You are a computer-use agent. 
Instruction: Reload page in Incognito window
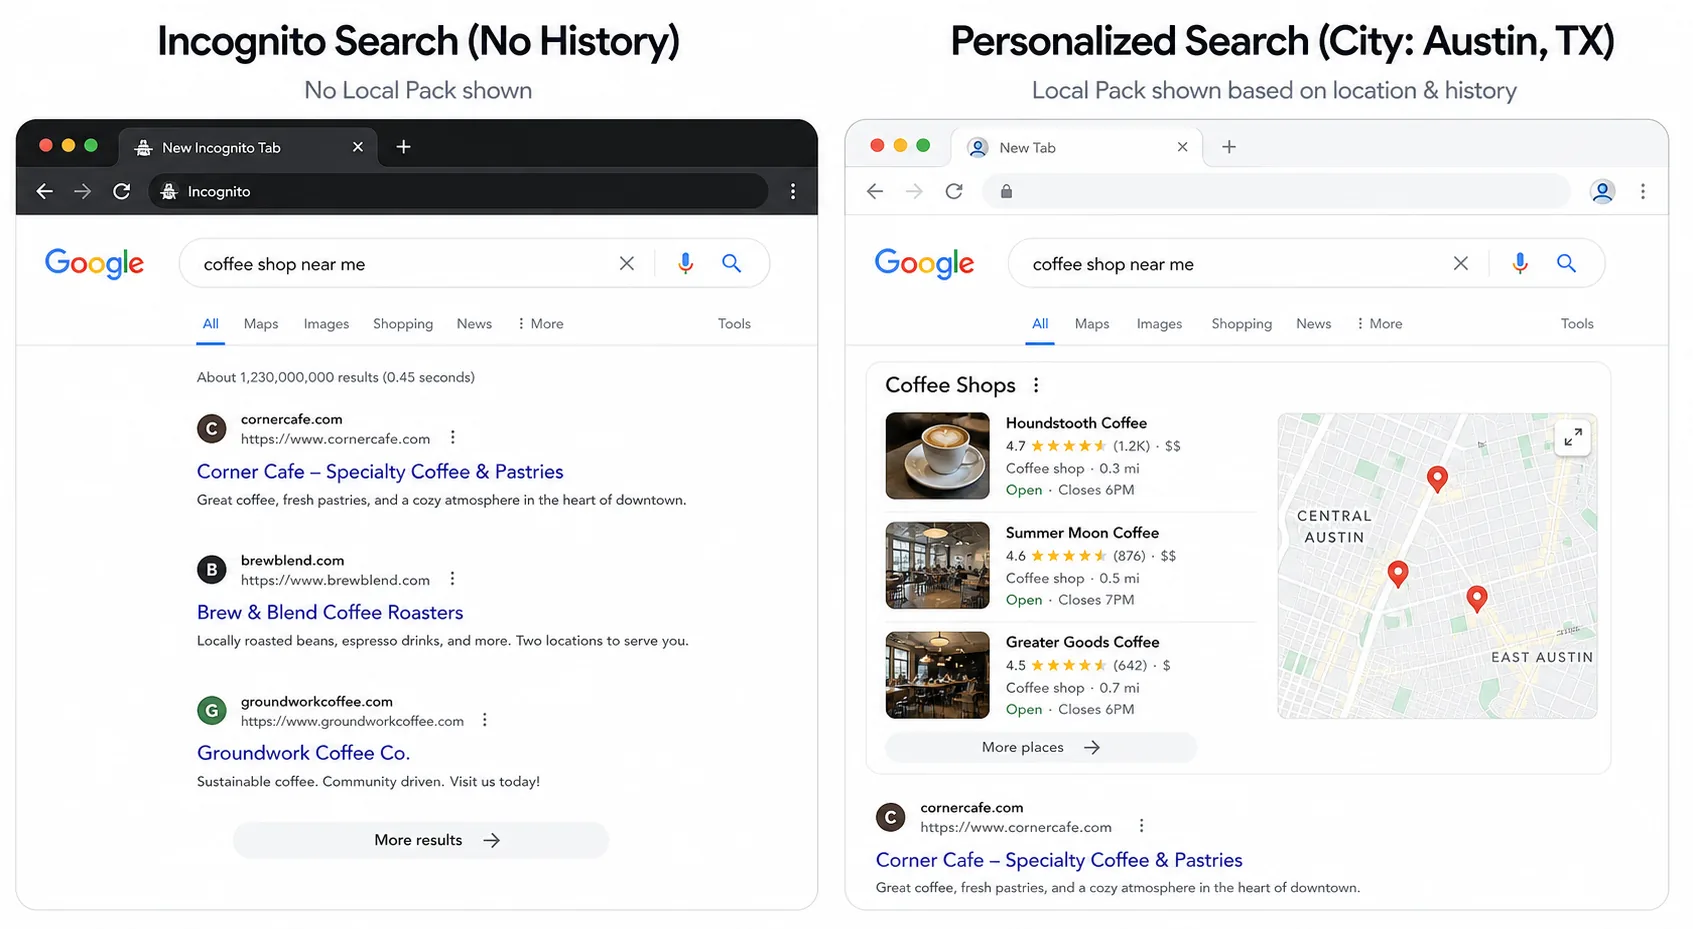pos(121,191)
